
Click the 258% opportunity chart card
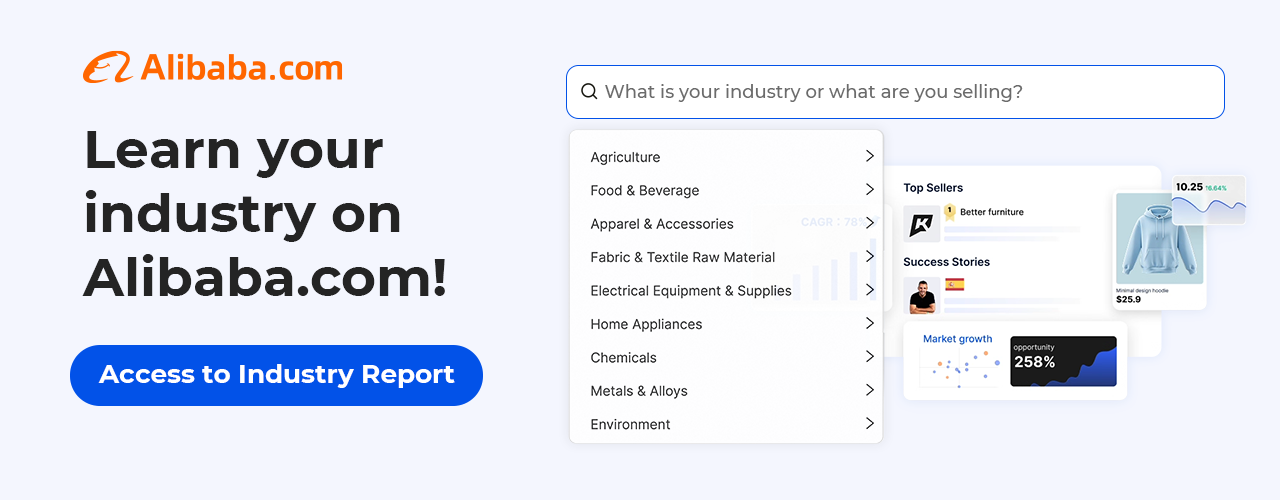1063,361
